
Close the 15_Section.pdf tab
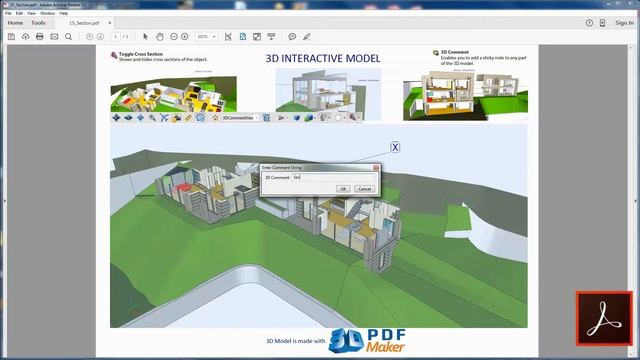(x=109, y=23)
